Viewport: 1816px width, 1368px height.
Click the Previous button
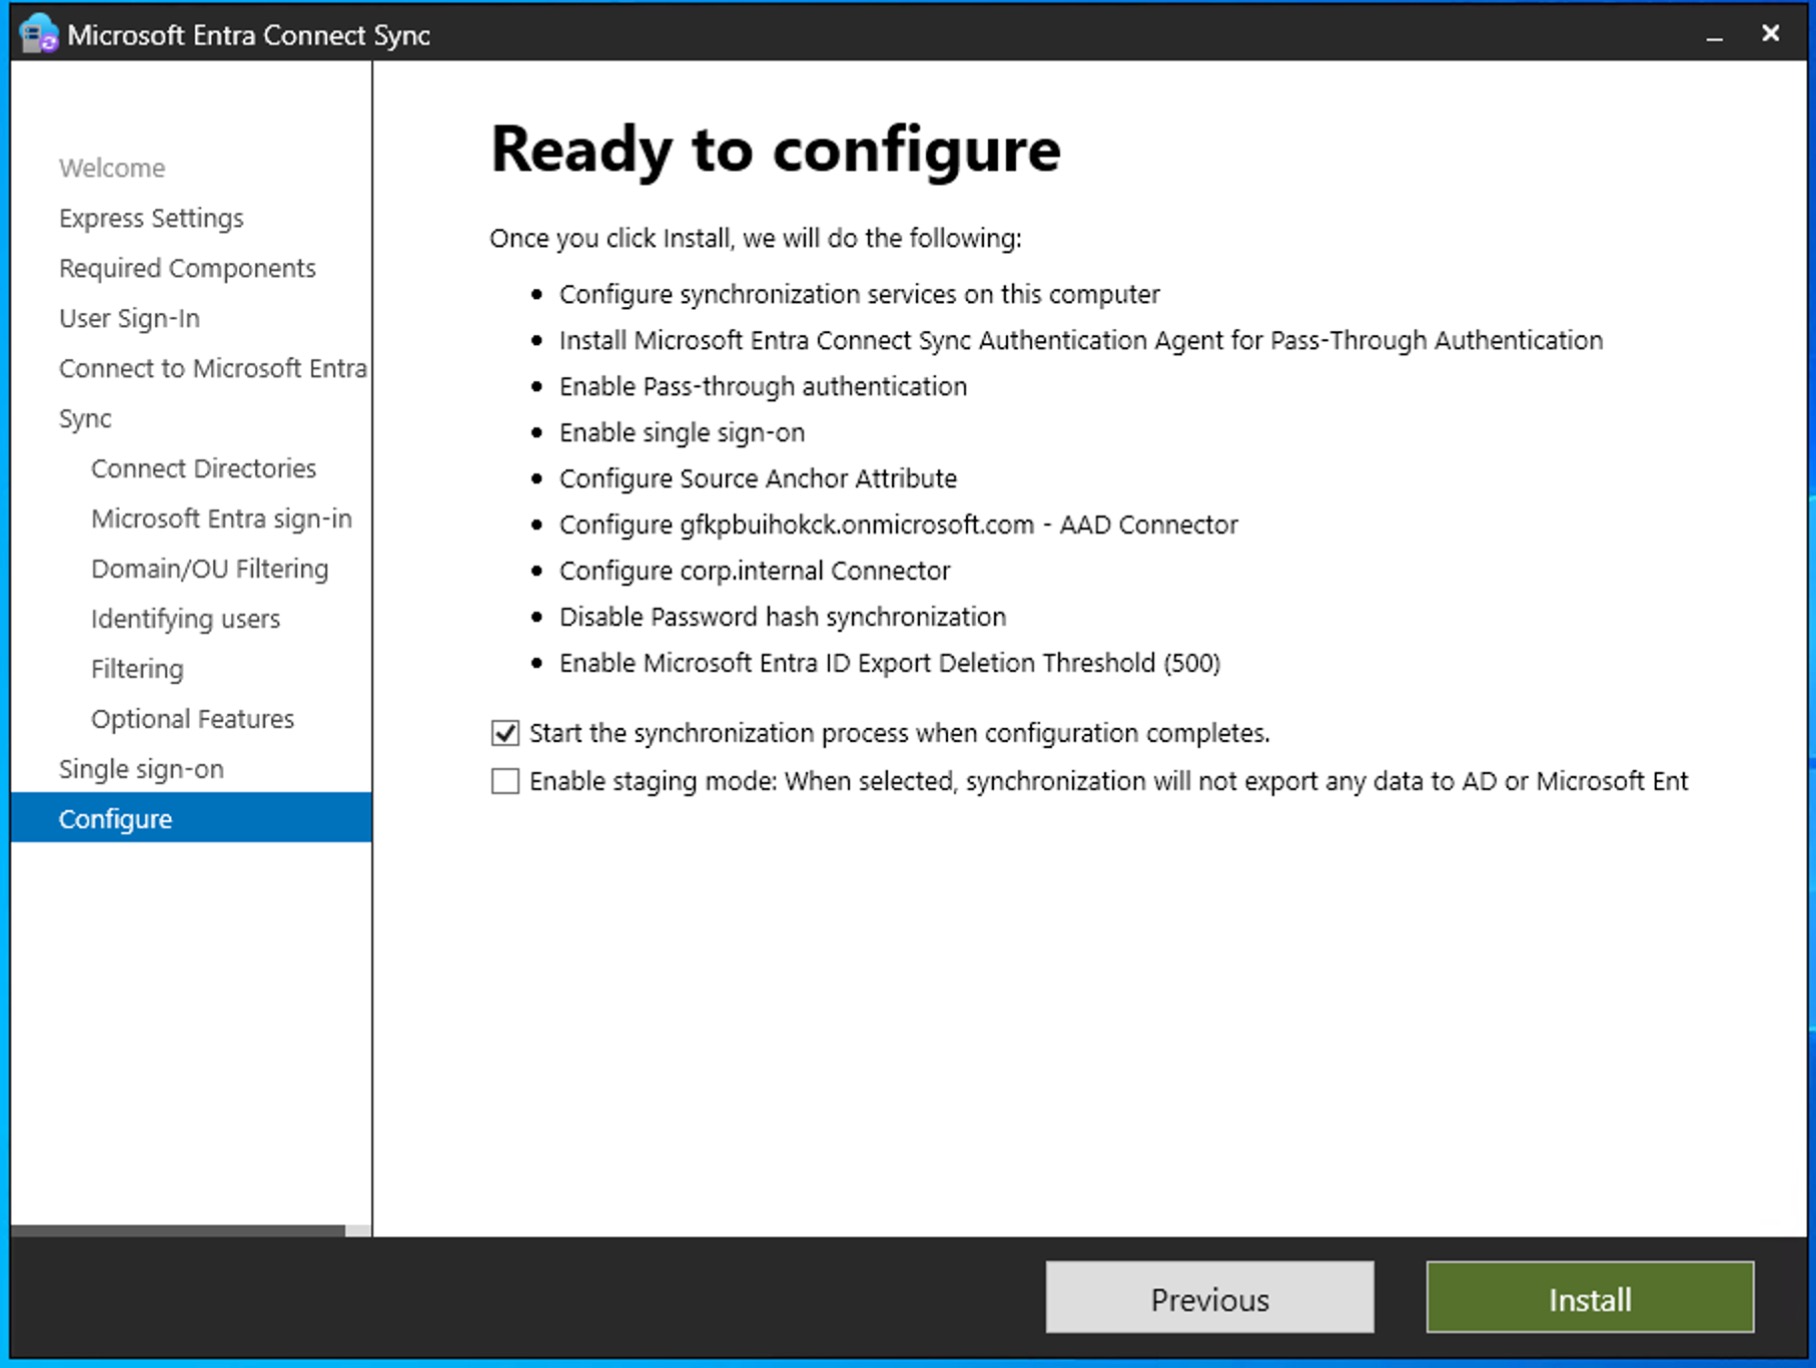click(x=1208, y=1298)
